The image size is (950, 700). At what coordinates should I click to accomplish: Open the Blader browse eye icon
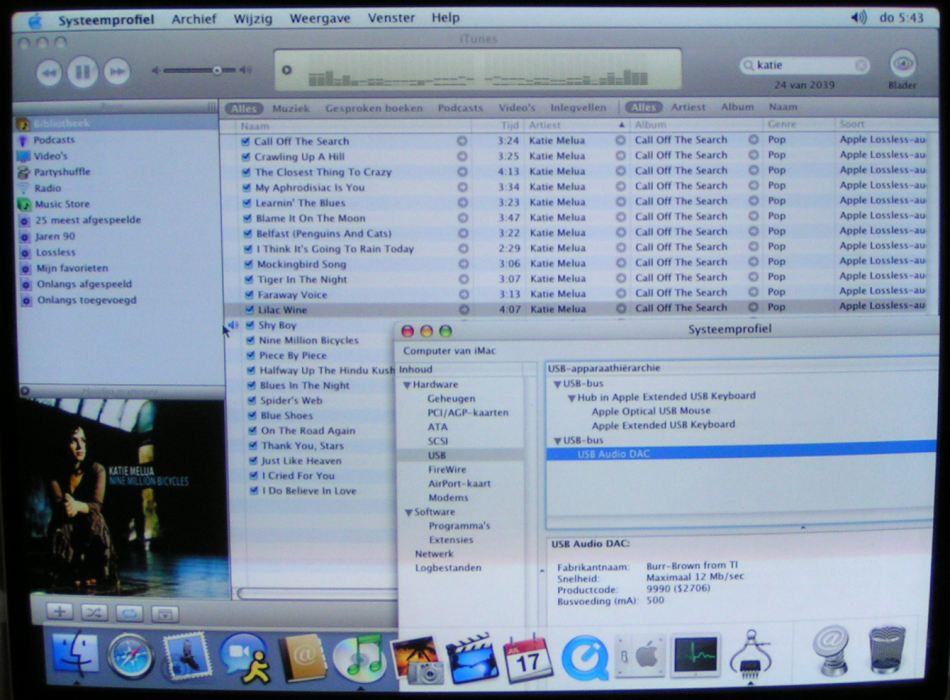[x=902, y=64]
